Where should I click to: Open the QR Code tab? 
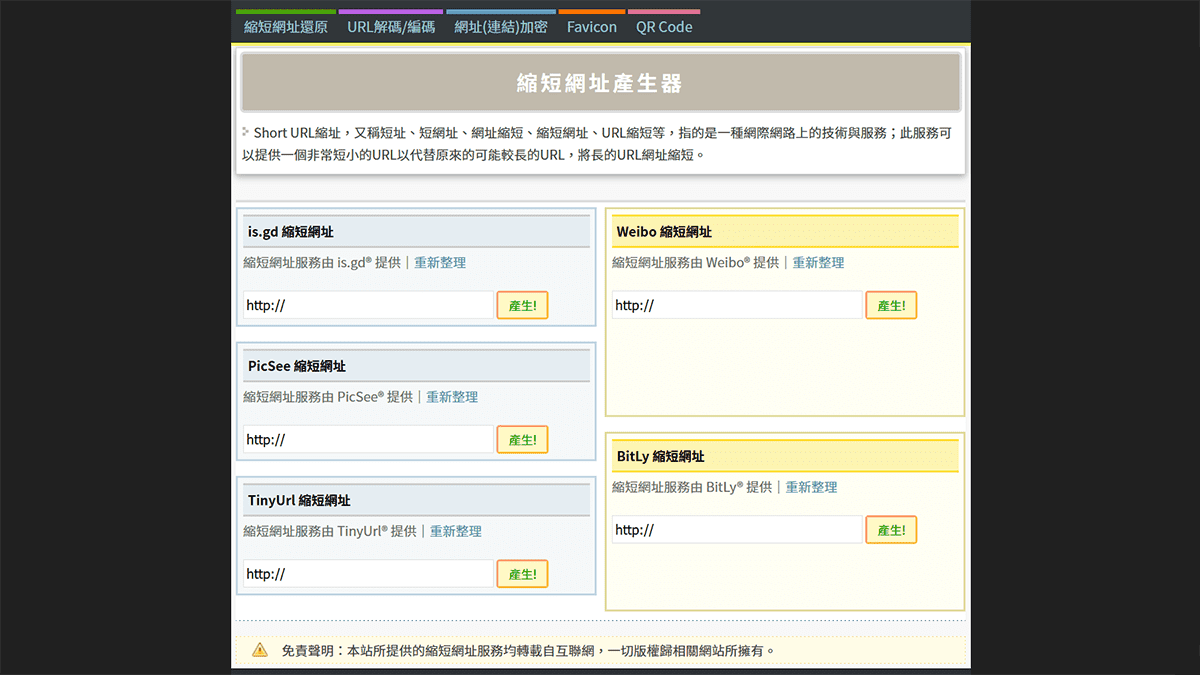coord(664,27)
